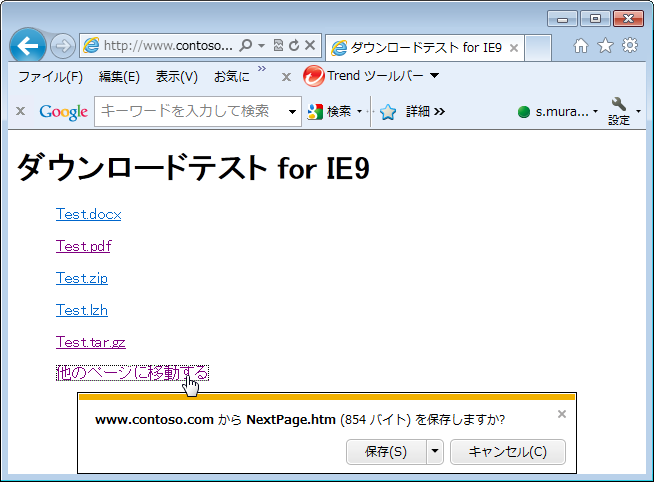Click the キャンセル(C) cancel button
The width and height of the screenshot is (654, 482).
coord(508,452)
